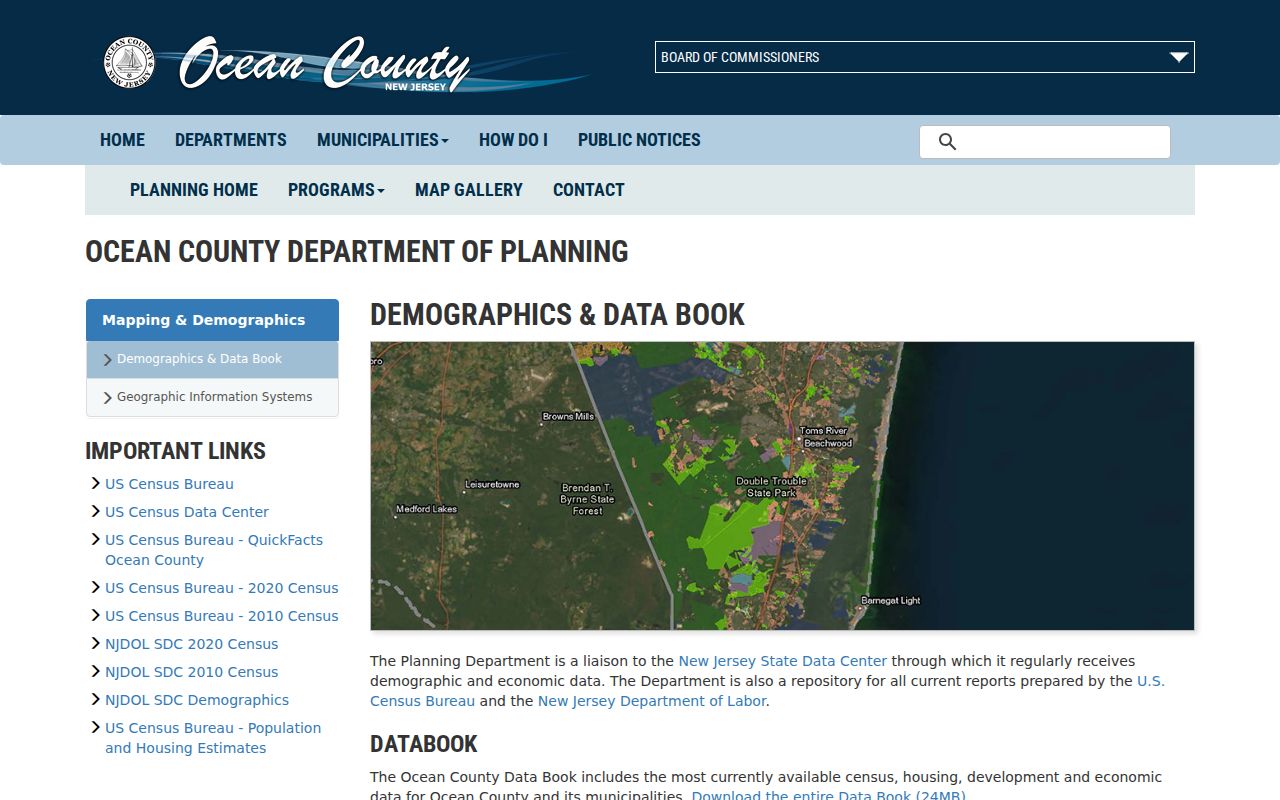Open US Census Bureau QuickFacts Ocean County
The width and height of the screenshot is (1280, 800).
point(214,550)
